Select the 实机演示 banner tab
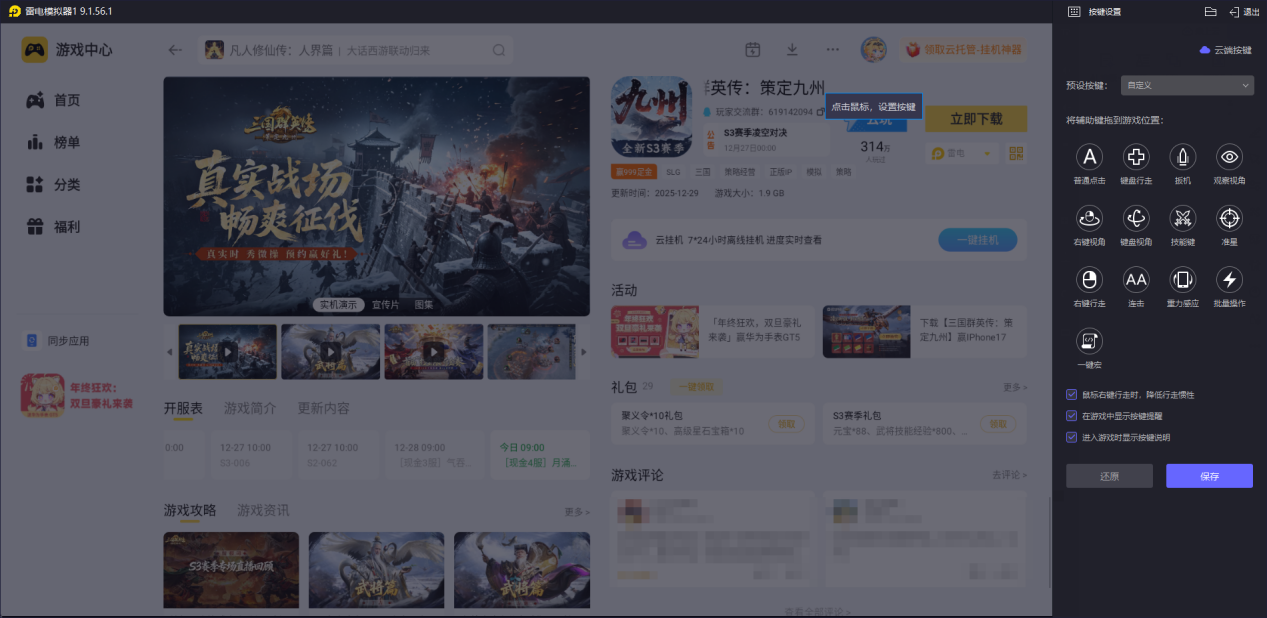 click(338, 304)
